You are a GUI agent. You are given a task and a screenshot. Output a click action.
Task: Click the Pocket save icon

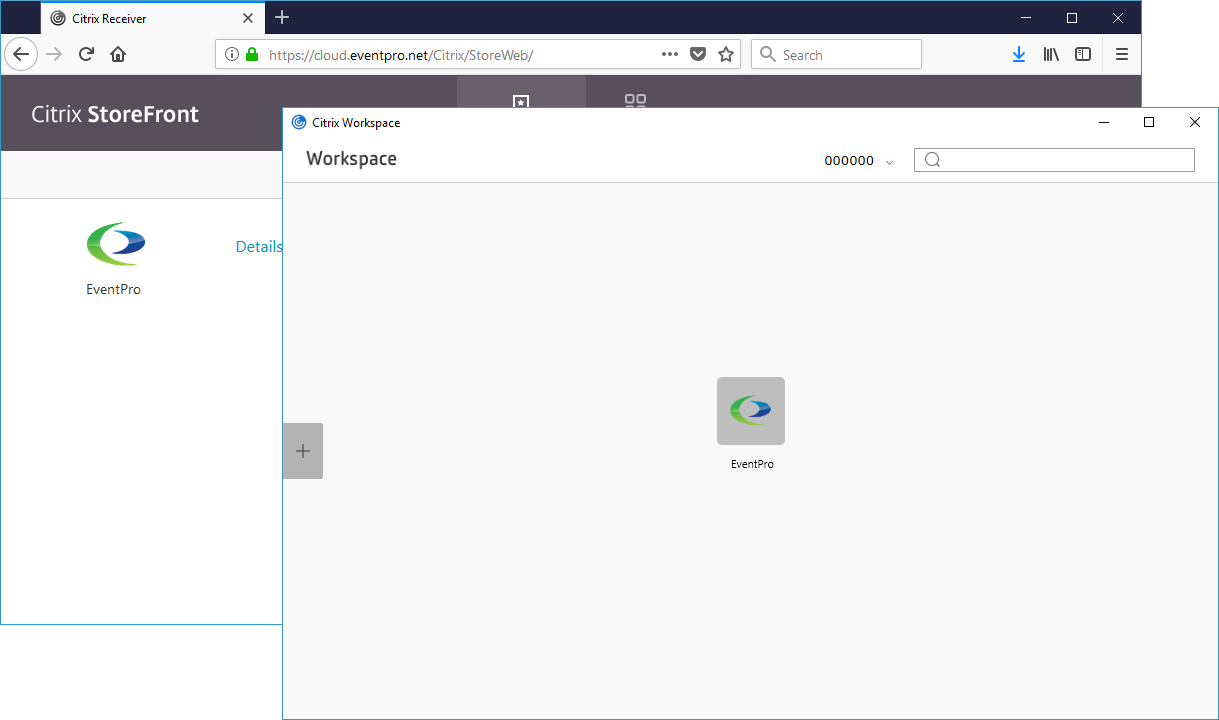pos(699,54)
